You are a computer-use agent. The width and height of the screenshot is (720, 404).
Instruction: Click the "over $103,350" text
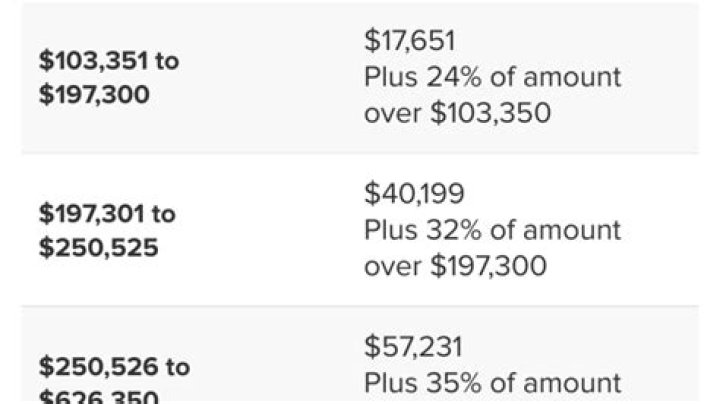457,112
